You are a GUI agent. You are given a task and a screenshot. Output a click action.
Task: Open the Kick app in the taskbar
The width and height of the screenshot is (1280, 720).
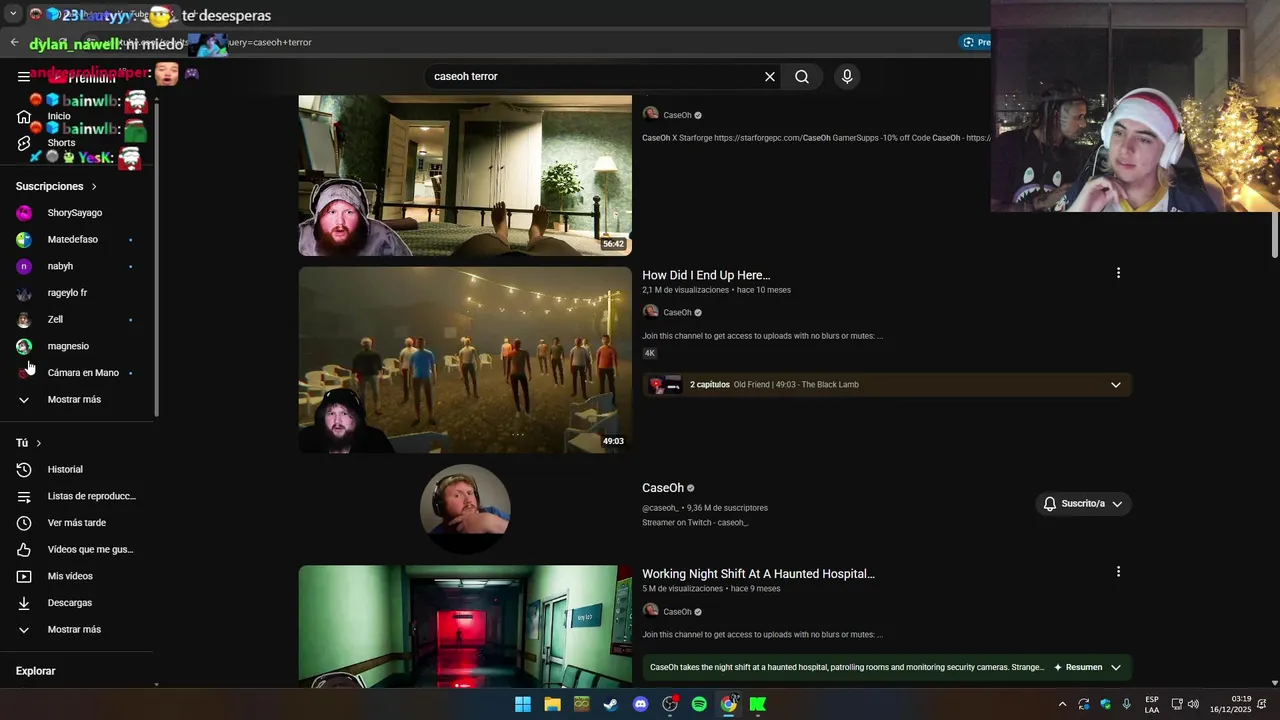tap(758, 704)
